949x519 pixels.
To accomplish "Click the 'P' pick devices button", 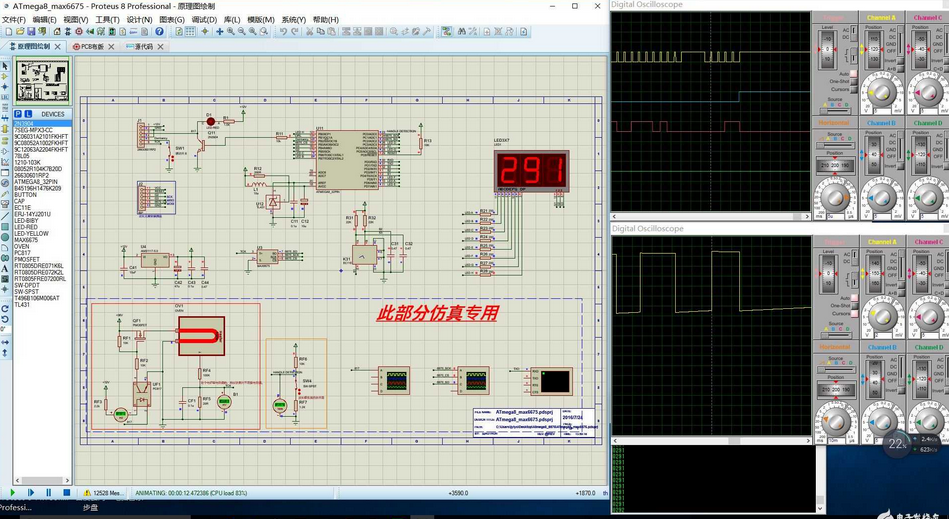I will point(18,114).
